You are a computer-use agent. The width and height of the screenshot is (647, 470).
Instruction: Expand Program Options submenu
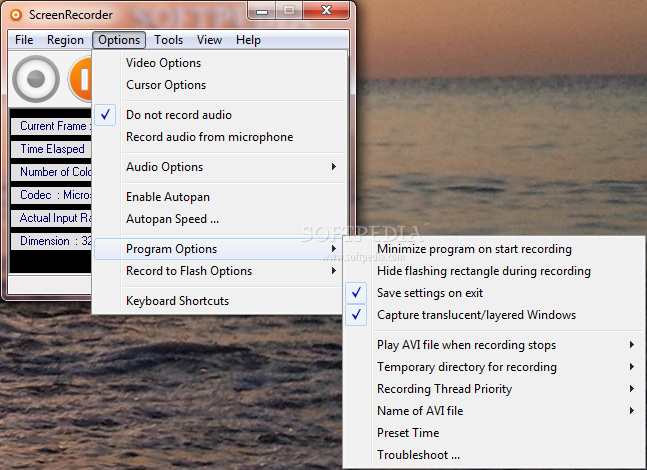click(220, 249)
